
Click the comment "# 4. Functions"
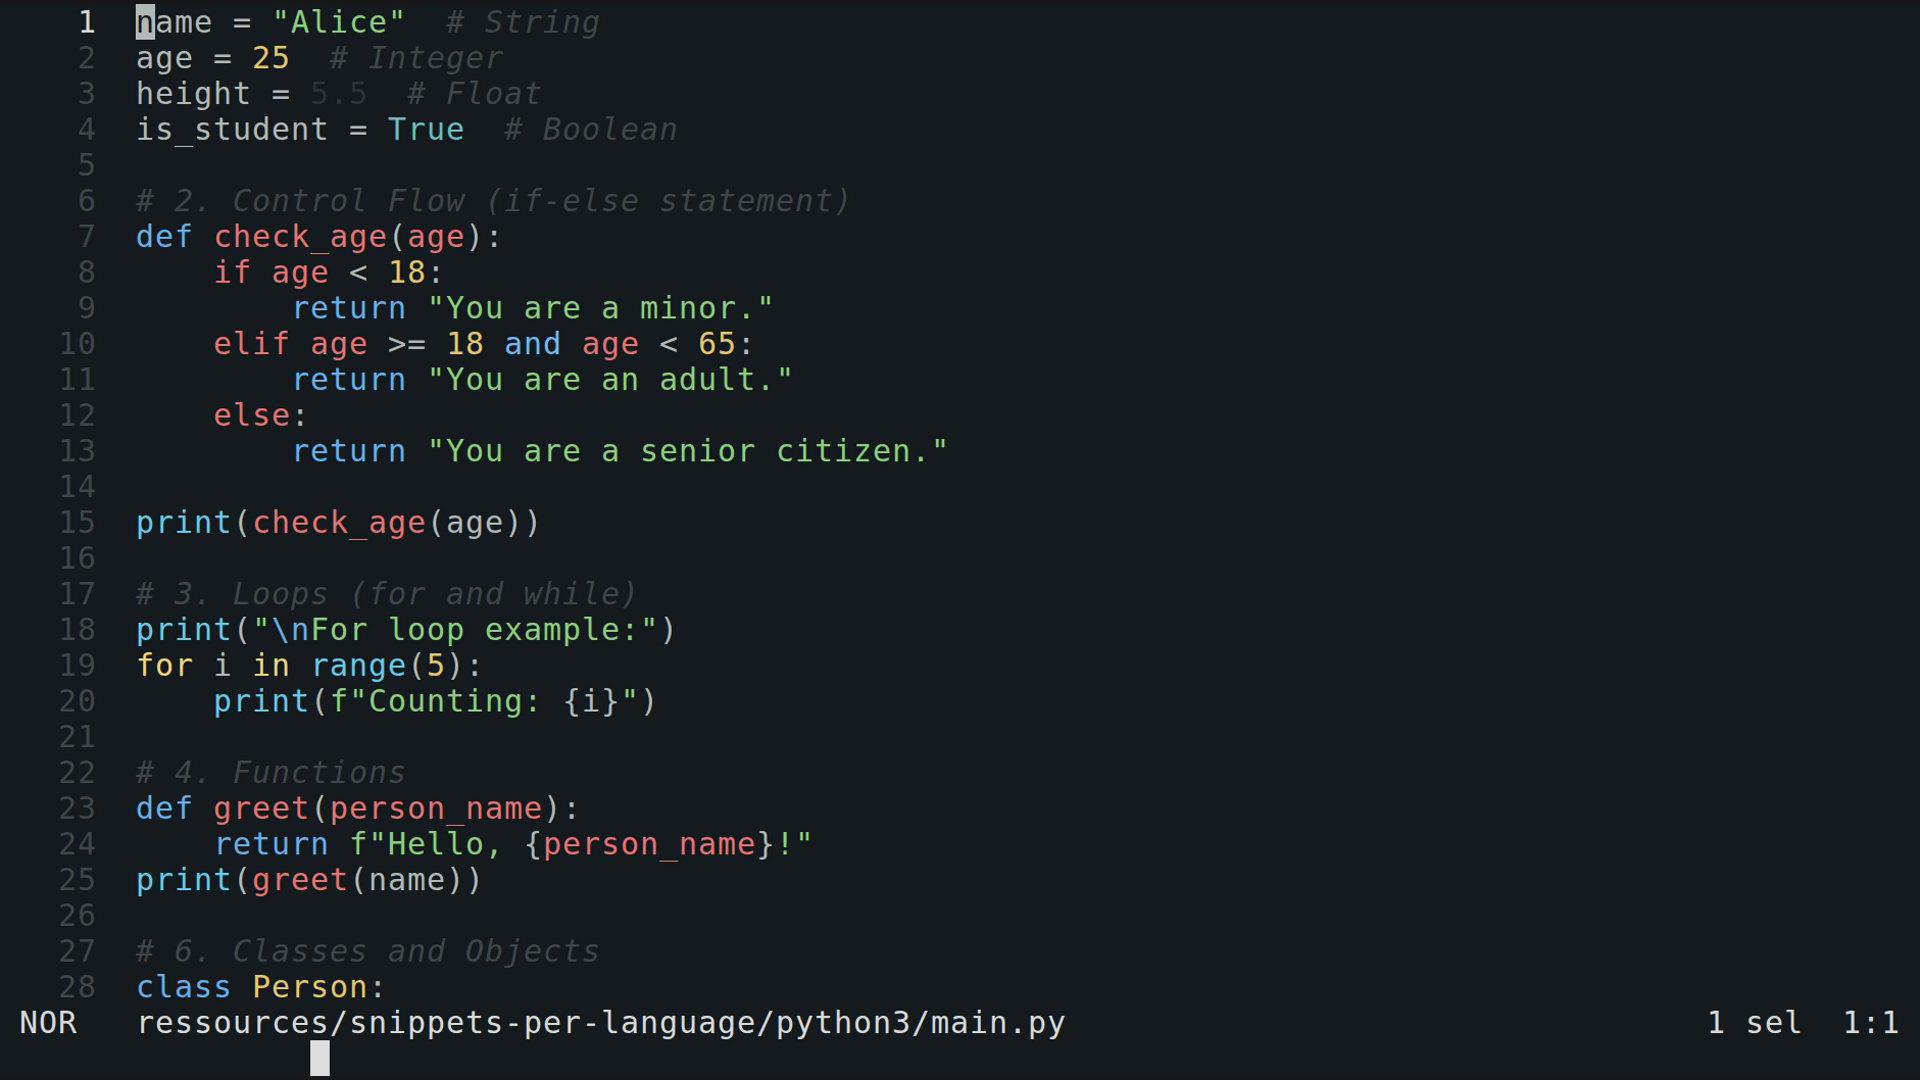pyautogui.click(x=270, y=771)
